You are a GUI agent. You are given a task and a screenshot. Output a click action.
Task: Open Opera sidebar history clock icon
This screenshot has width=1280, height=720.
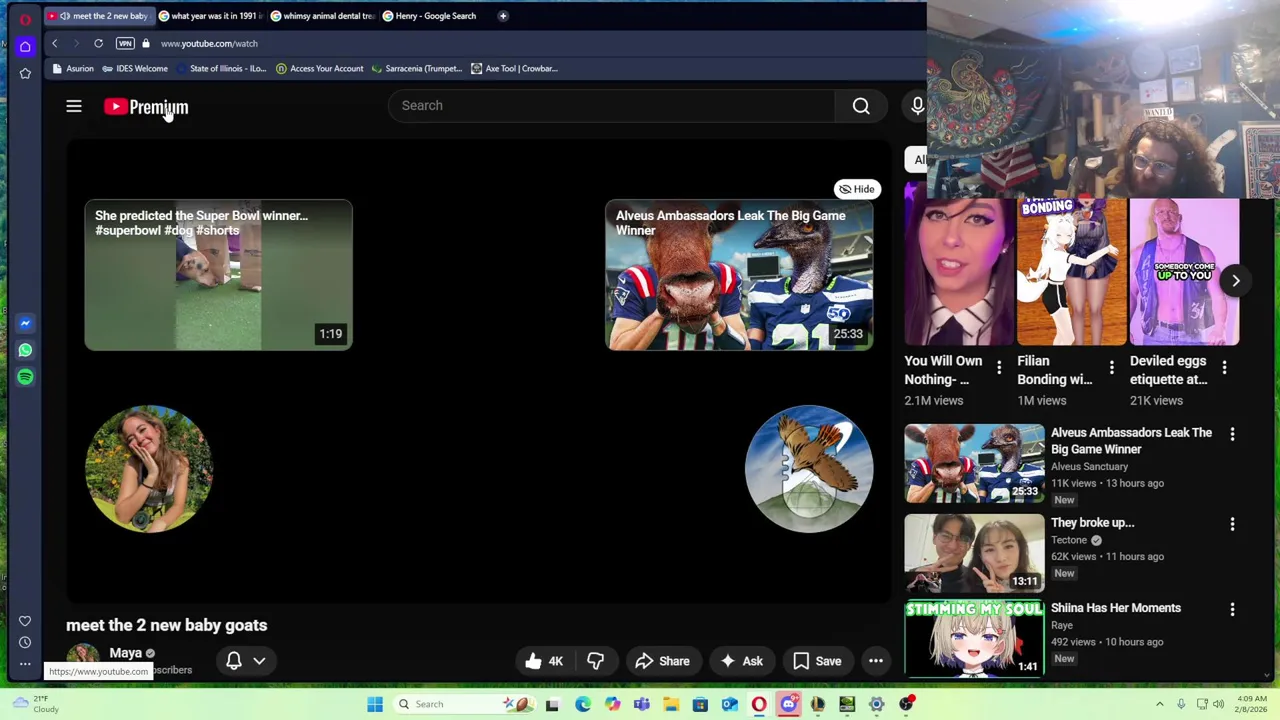click(25, 642)
